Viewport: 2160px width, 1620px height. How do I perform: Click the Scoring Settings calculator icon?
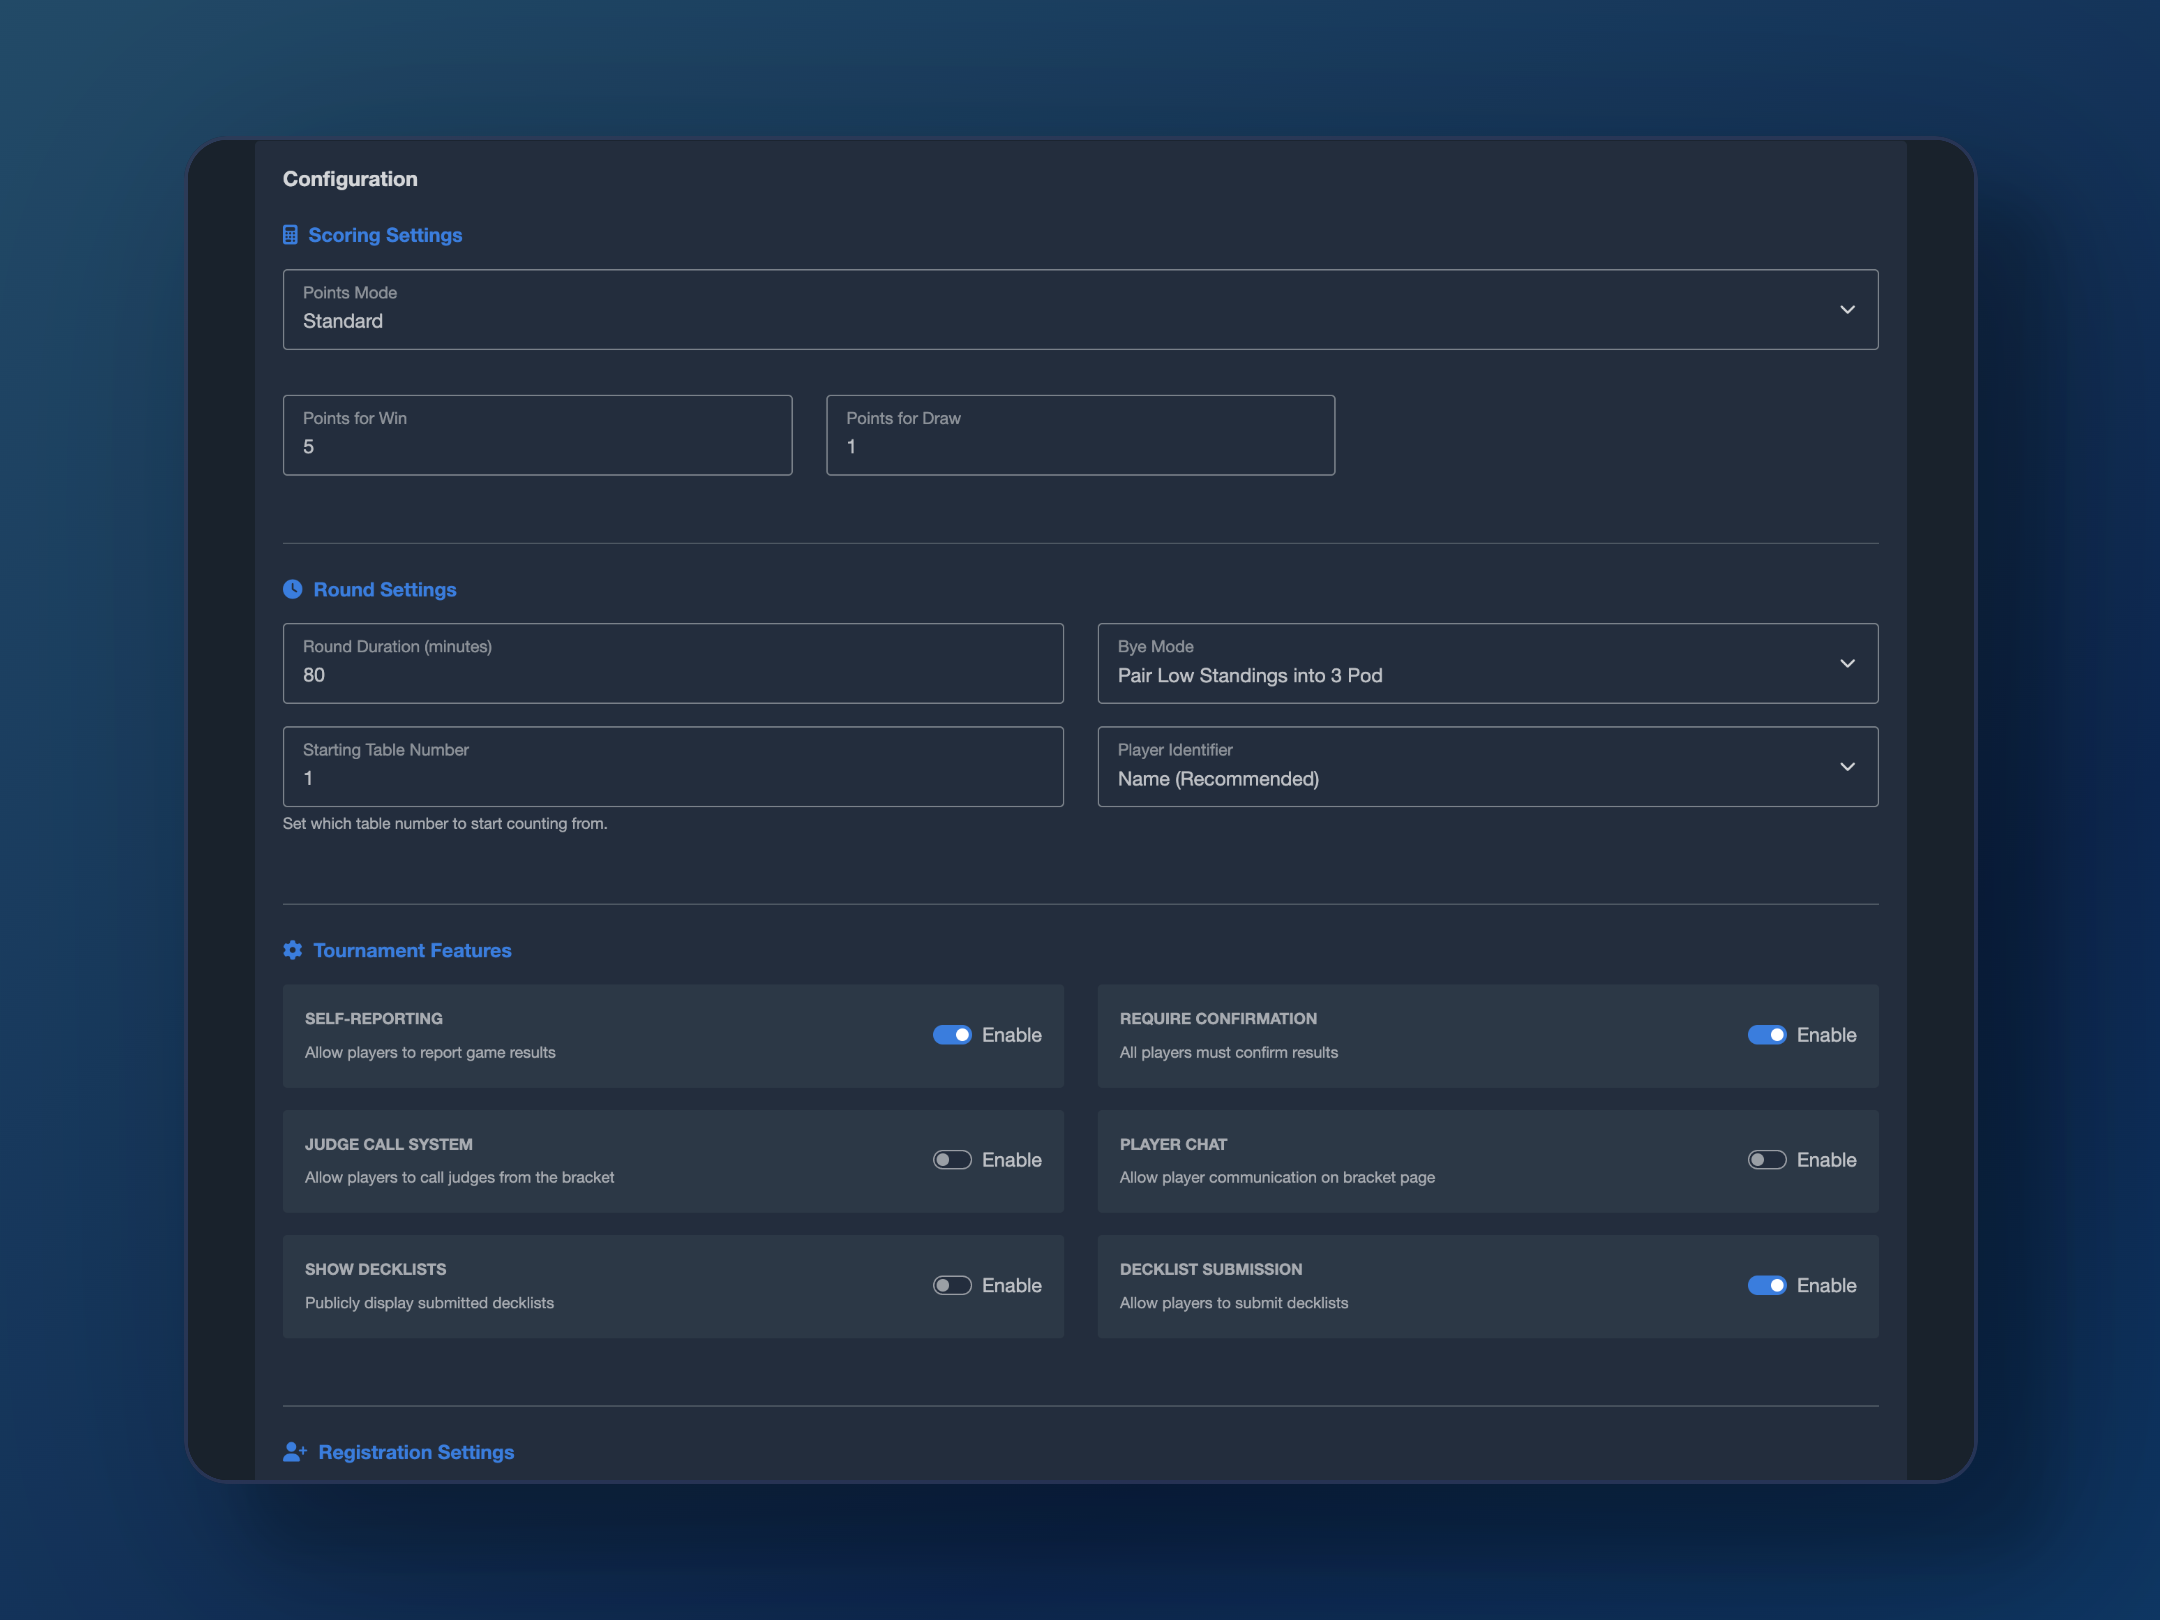click(290, 235)
